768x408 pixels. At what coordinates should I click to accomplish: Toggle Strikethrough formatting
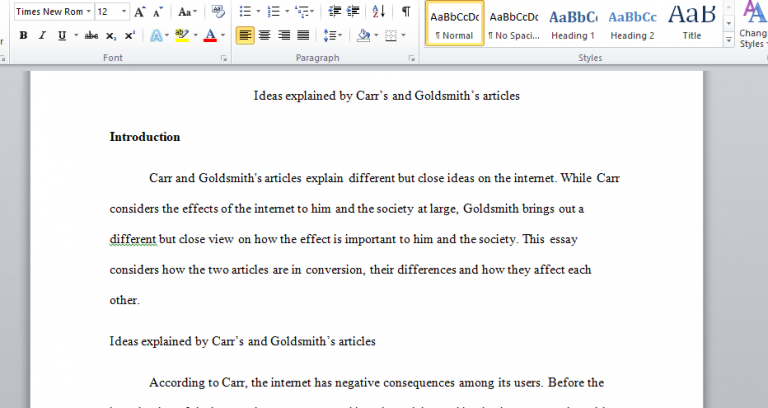(x=92, y=36)
